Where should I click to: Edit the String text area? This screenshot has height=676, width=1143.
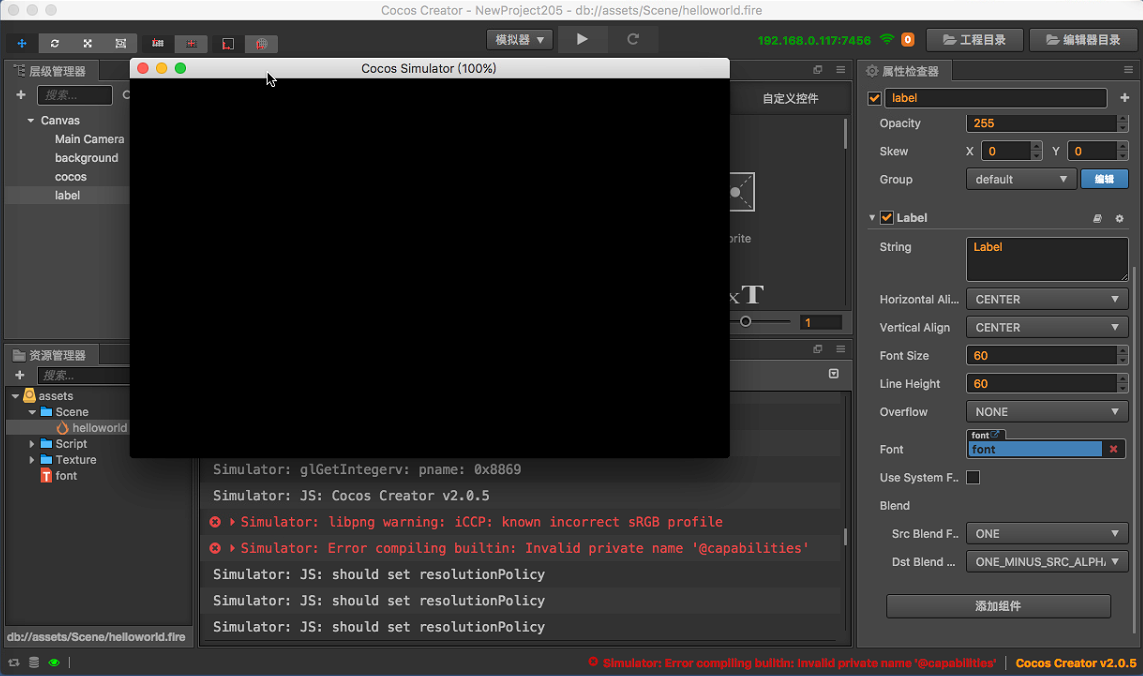1048,260
